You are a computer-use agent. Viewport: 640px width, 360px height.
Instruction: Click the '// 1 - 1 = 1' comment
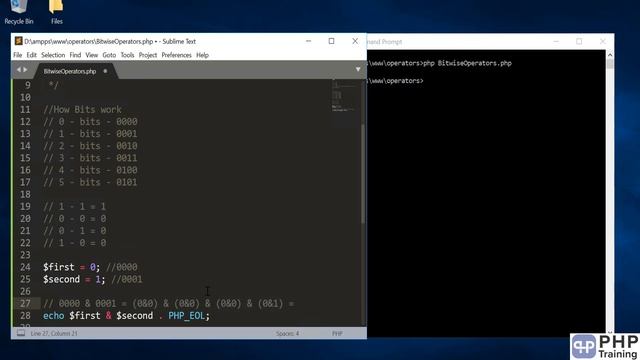75,207
